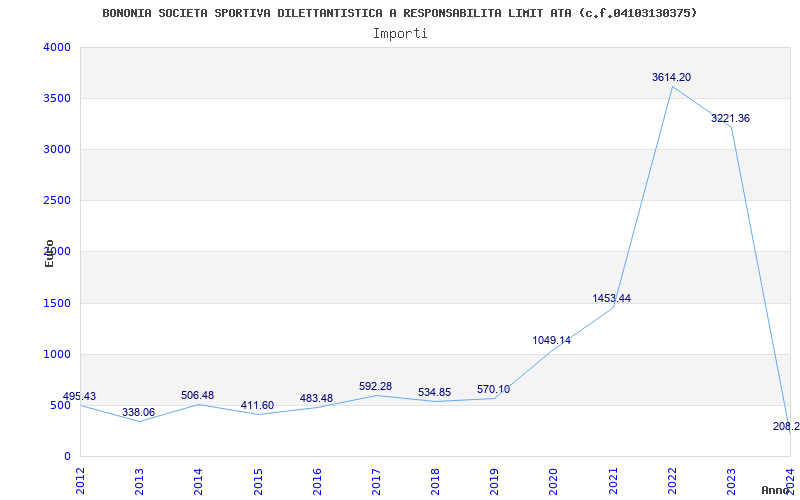Click the BONONIA SOCIETA SPORTIVA chart title
The width and height of the screenshot is (800, 500).
(399, 13)
